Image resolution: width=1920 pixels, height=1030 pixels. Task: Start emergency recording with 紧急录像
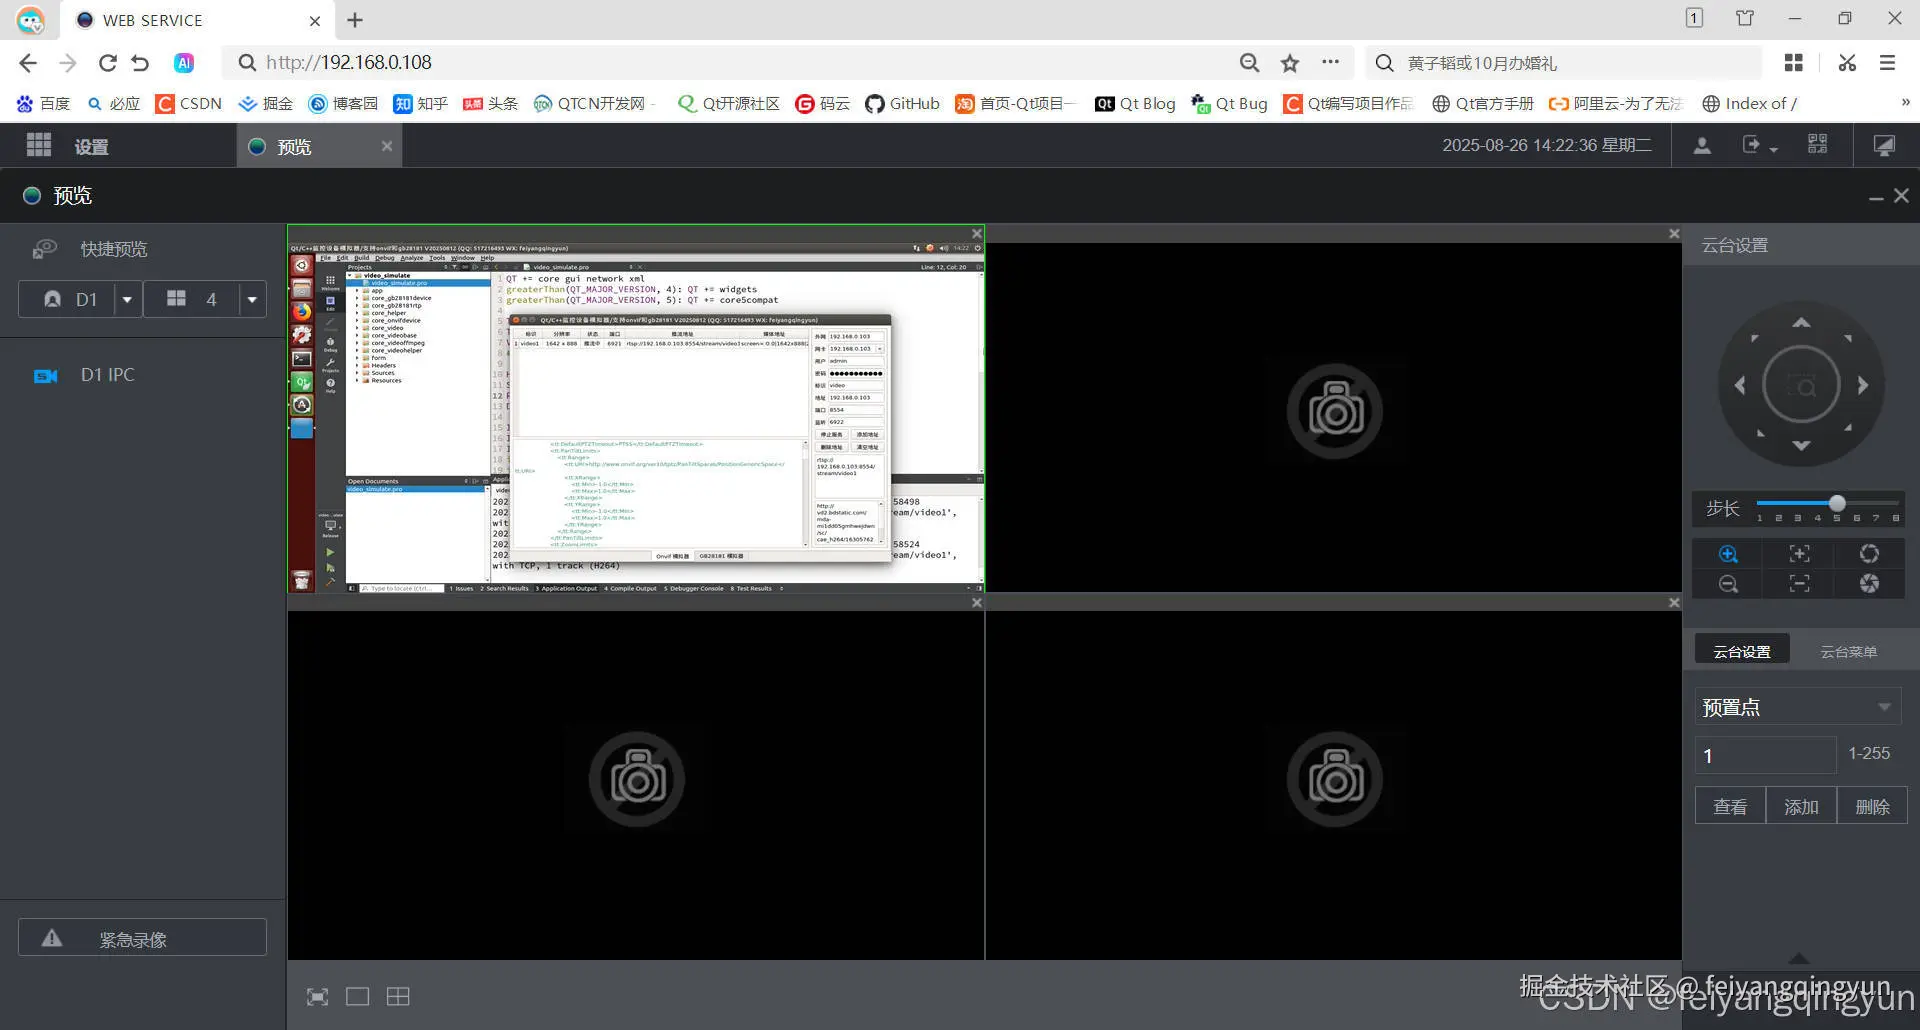pyautogui.click(x=142, y=938)
